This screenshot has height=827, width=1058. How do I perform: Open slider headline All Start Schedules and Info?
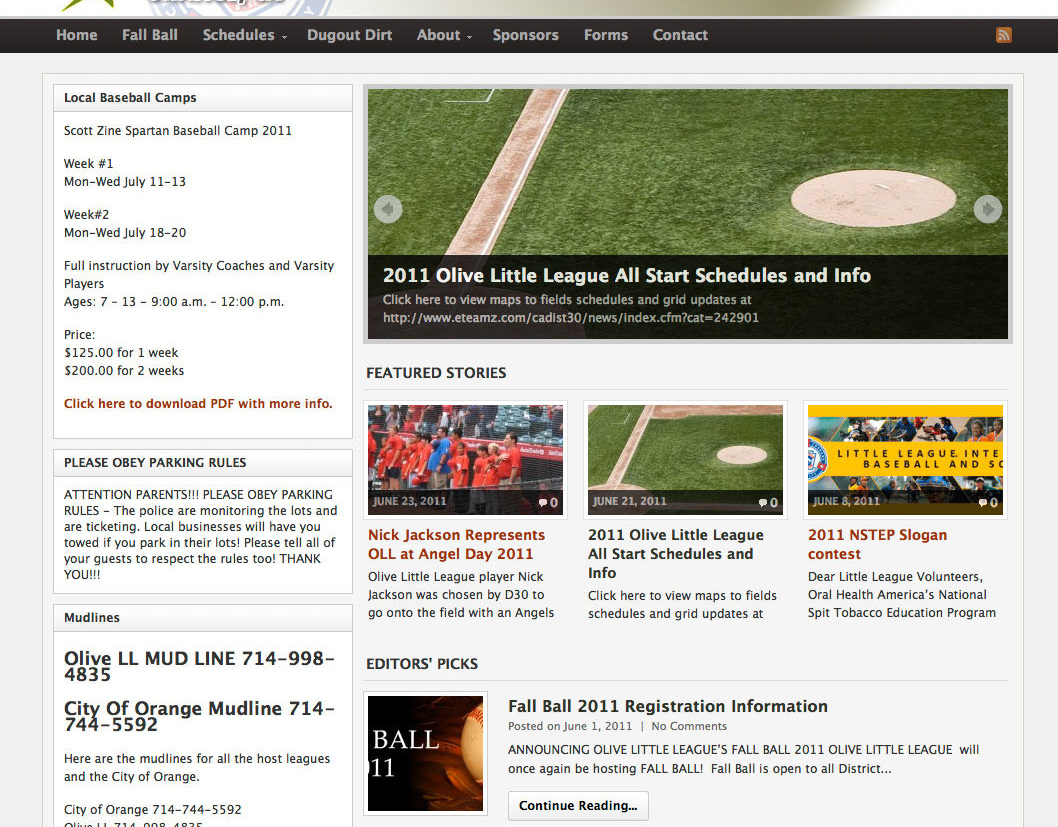pyautogui.click(x=627, y=275)
